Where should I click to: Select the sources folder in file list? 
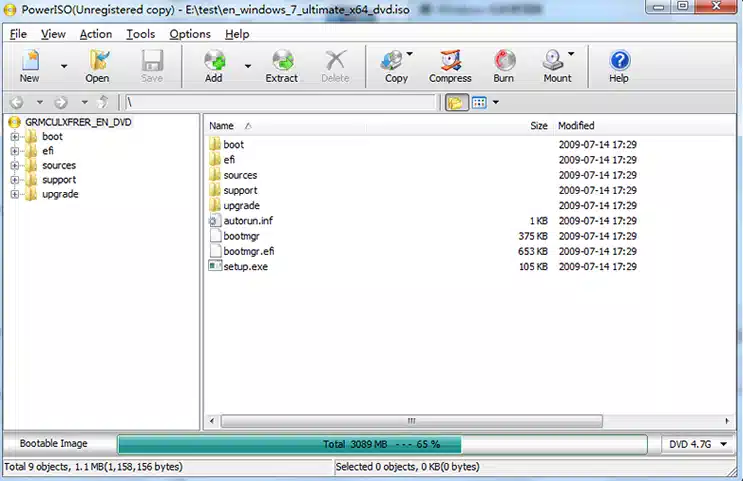[240, 175]
